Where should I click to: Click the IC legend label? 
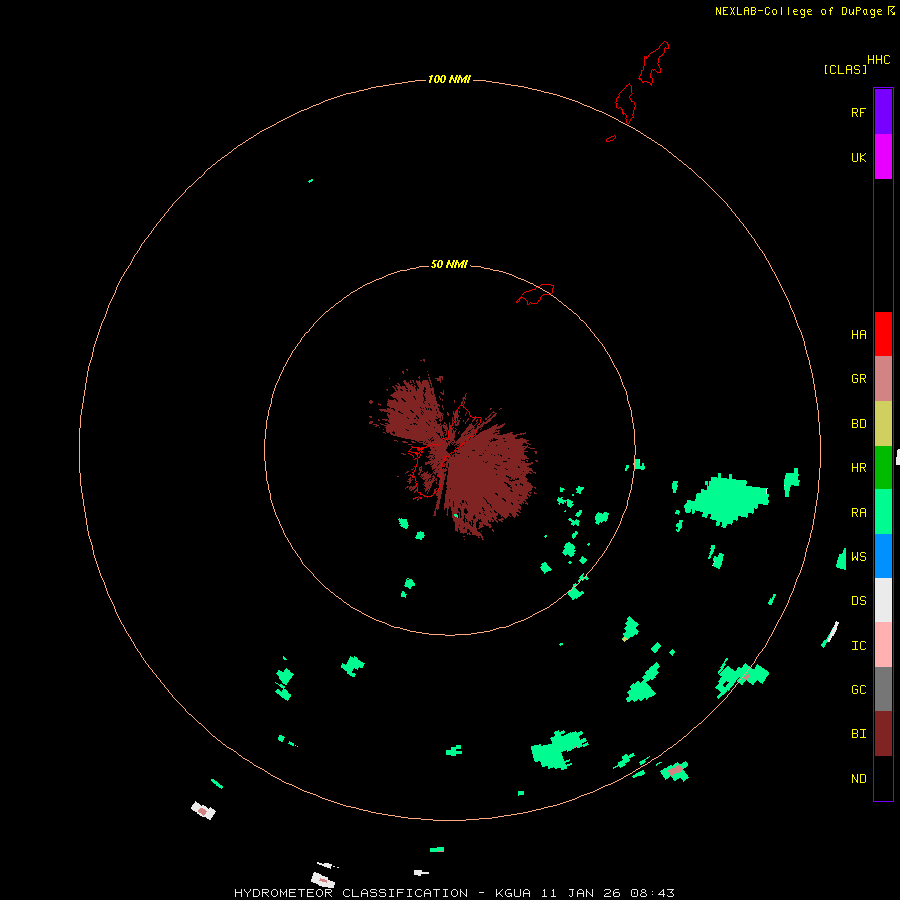858,646
